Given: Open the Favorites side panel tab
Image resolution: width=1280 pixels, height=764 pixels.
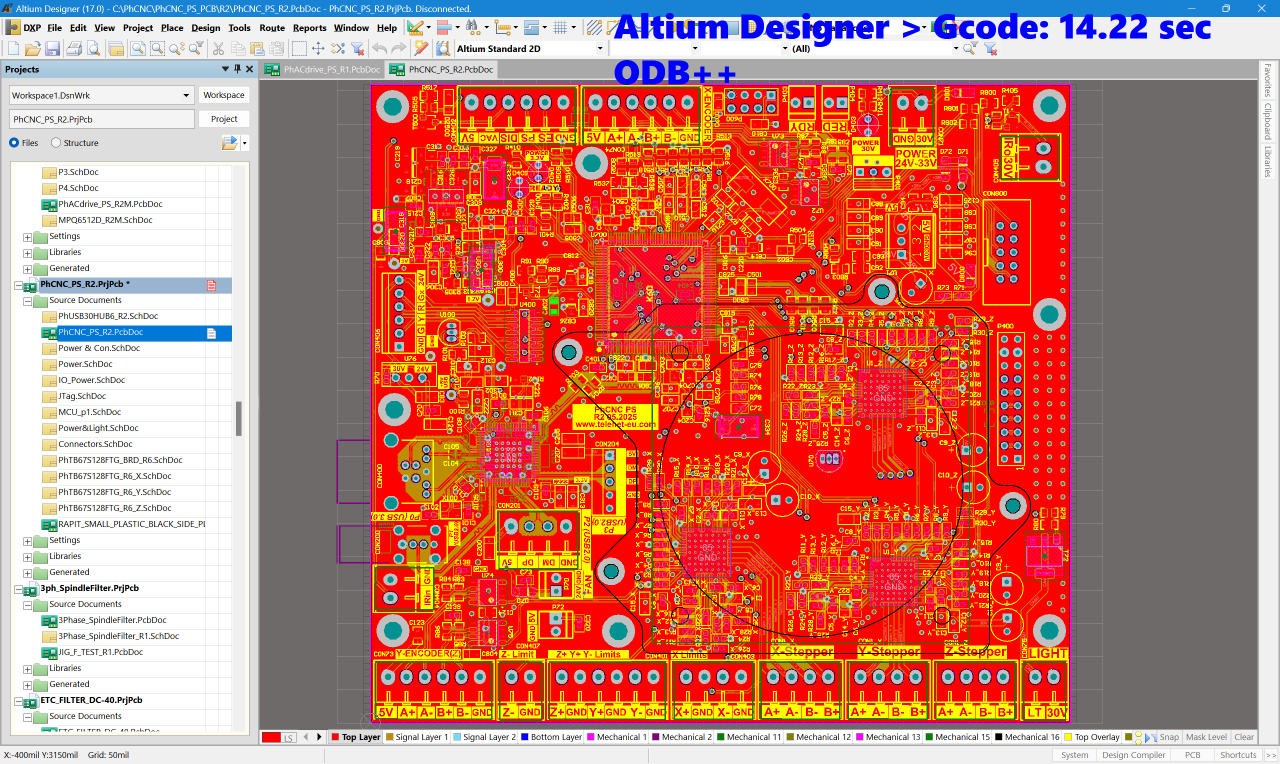Looking at the screenshot, I should pos(1268,82).
